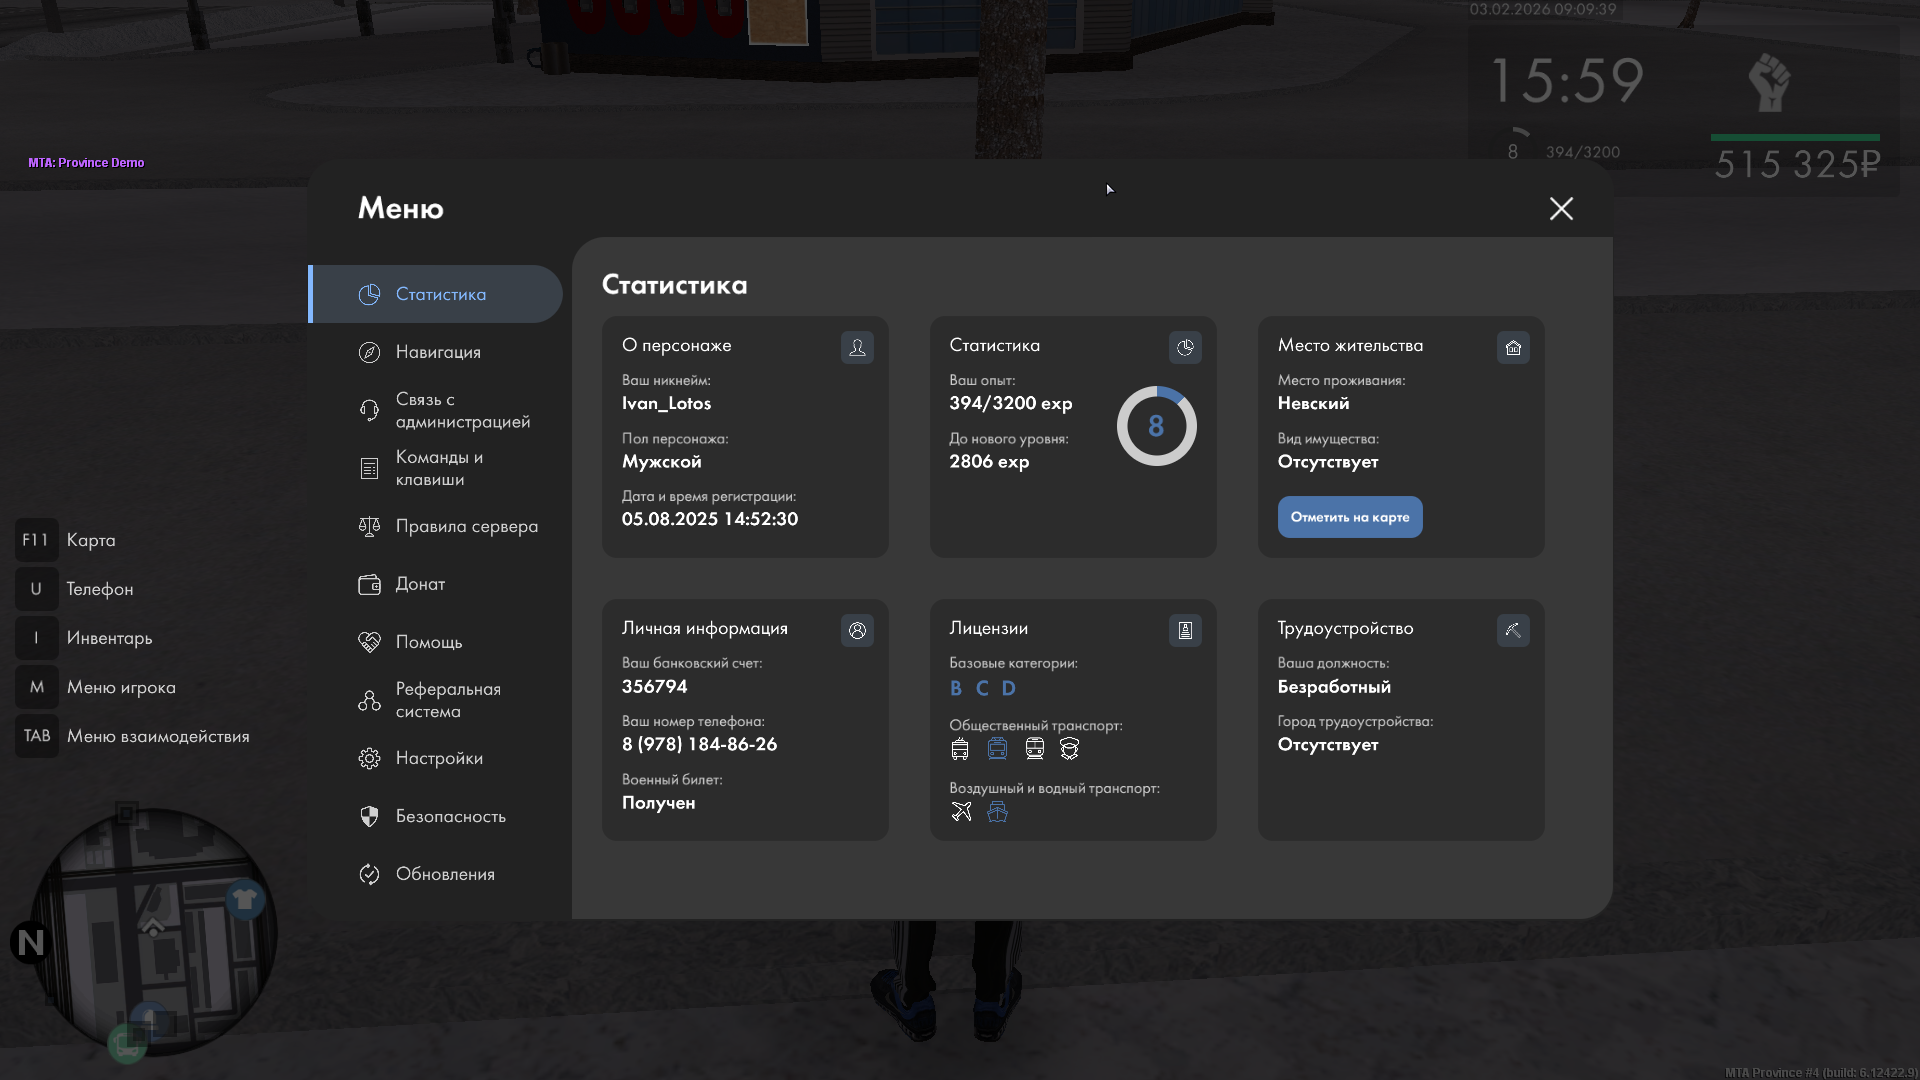Click the user circle icon in Личная информация
Screen dimensions: 1920x1080
pos(857,630)
